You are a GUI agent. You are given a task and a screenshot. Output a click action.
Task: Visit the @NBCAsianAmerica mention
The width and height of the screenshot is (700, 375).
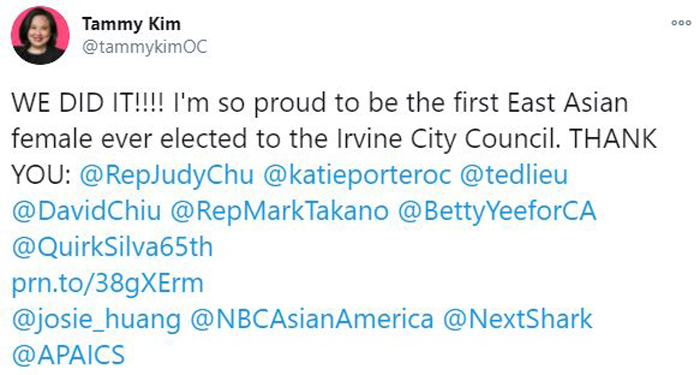[312, 320]
